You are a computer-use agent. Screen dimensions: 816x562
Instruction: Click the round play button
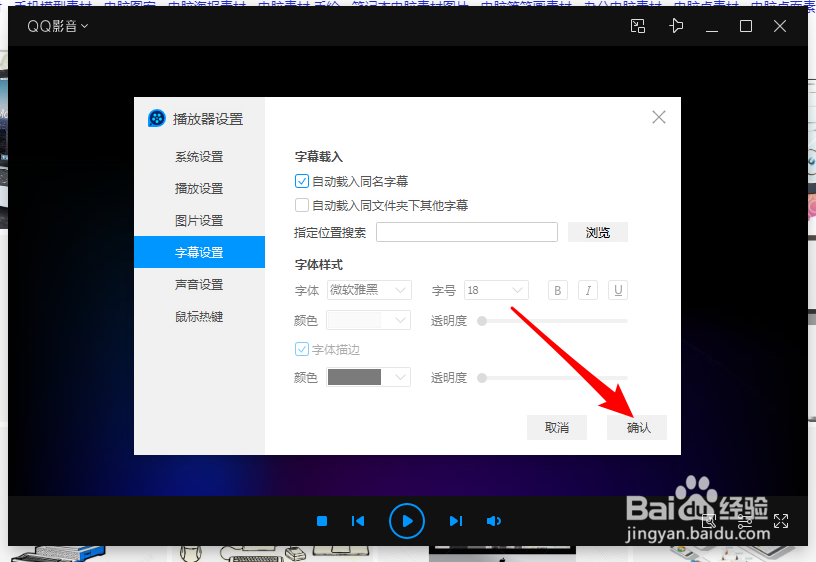click(x=407, y=521)
